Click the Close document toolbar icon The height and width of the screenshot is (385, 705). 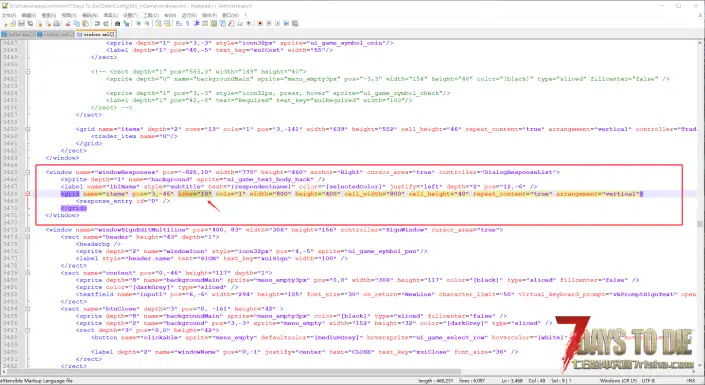point(39,23)
